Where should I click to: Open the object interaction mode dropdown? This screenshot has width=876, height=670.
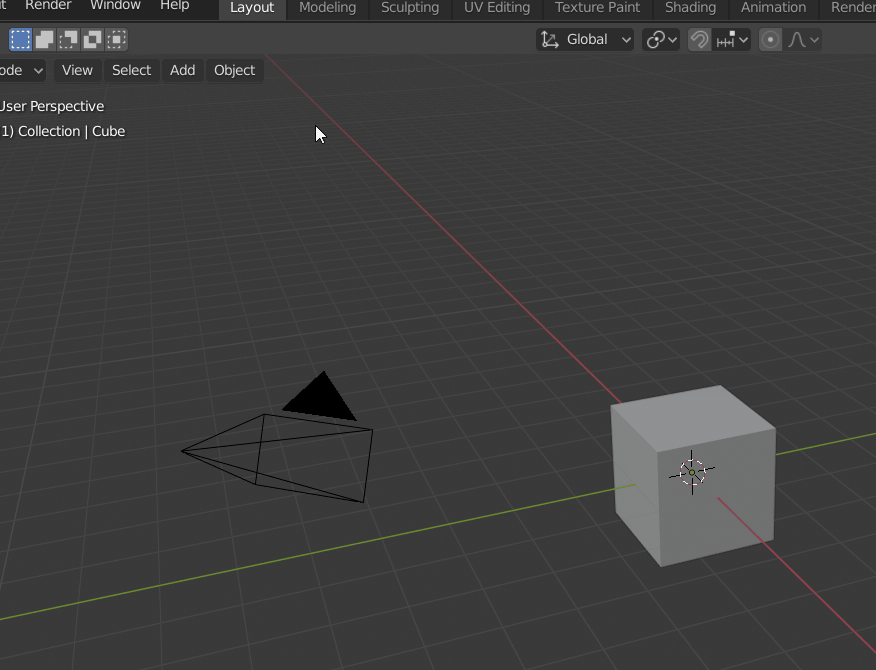click(22, 70)
